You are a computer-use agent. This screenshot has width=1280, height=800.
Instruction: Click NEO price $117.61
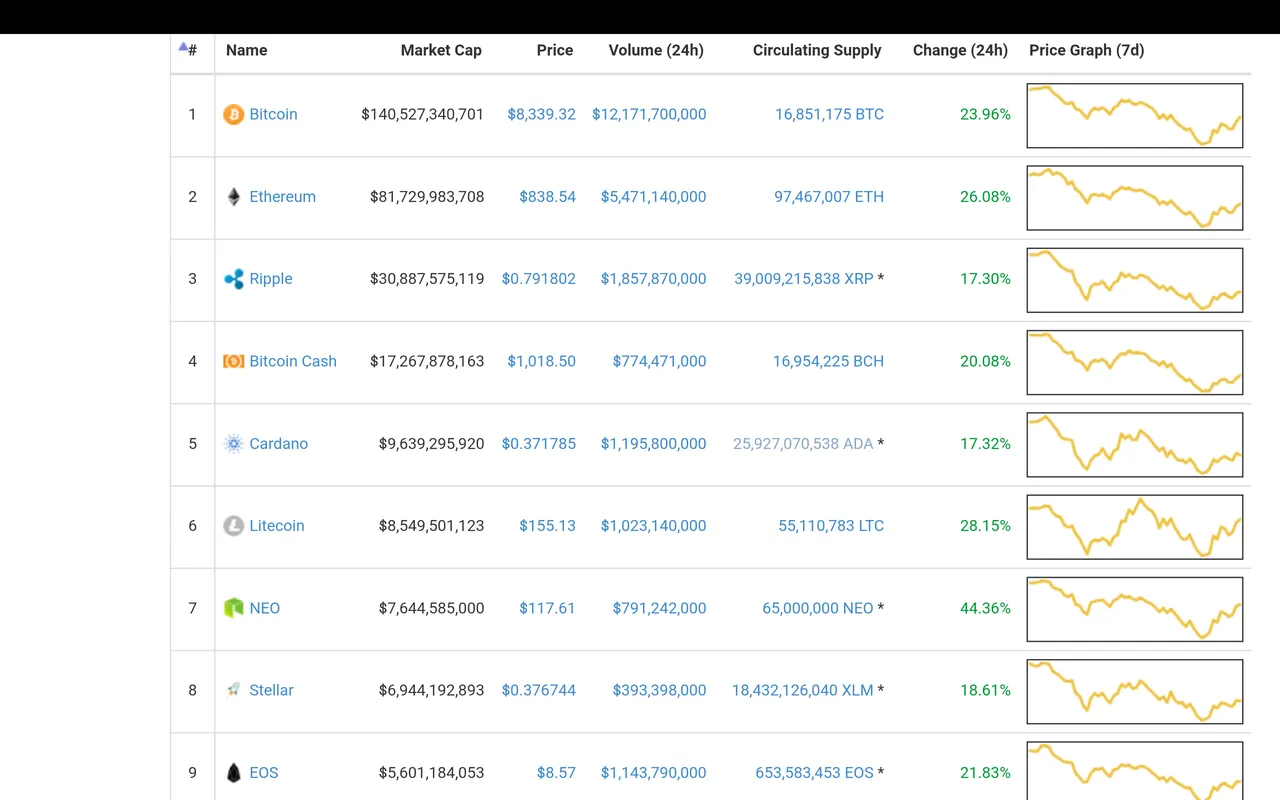tap(547, 608)
